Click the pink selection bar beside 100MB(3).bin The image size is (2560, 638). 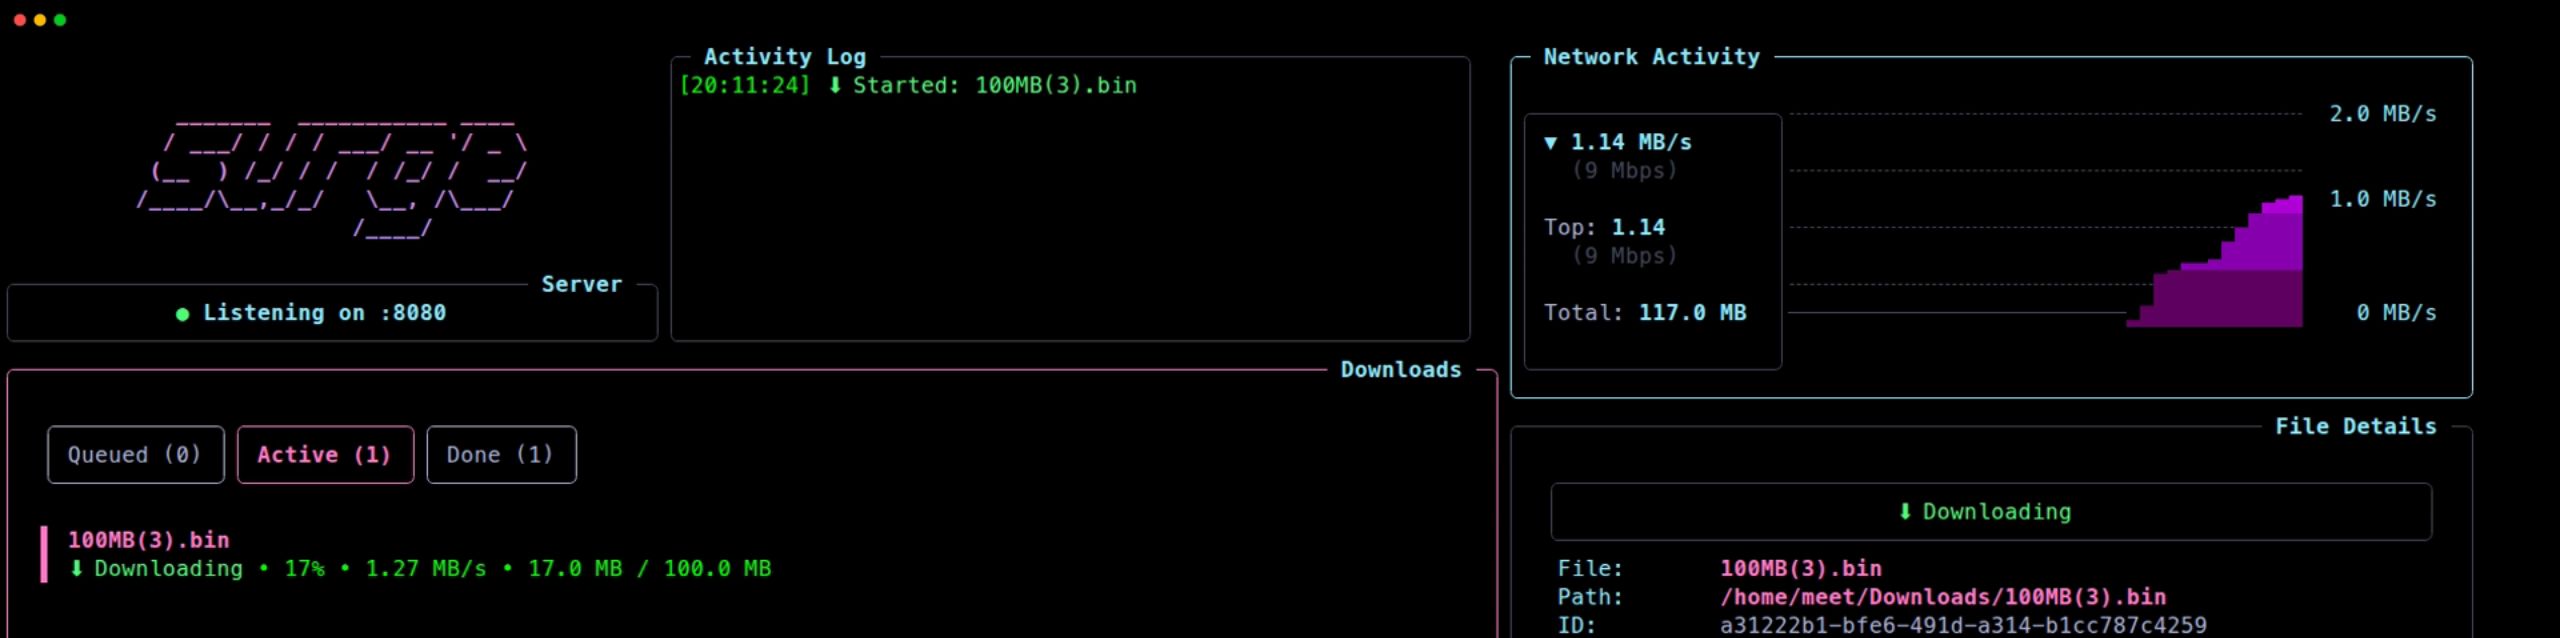(44, 554)
